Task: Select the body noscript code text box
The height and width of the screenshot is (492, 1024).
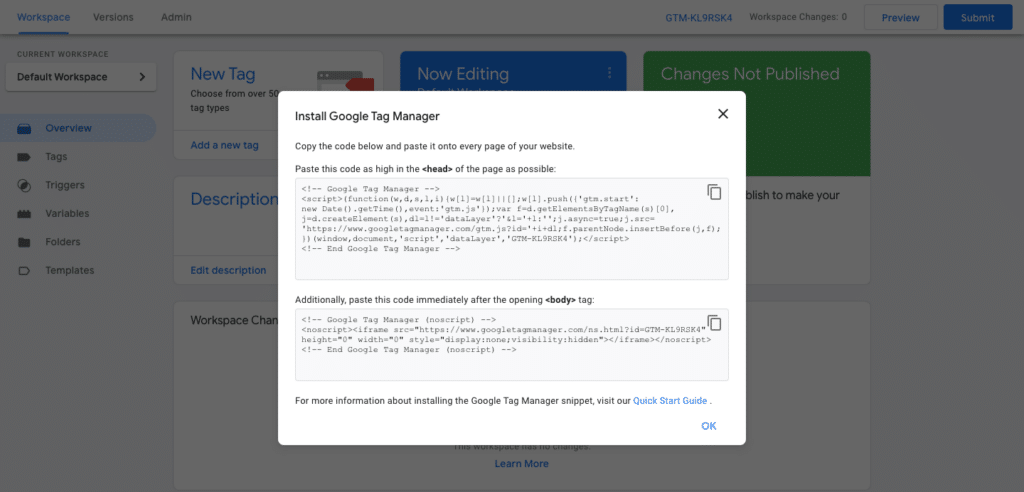Action: pyautogui.click(x=512, y=344)
